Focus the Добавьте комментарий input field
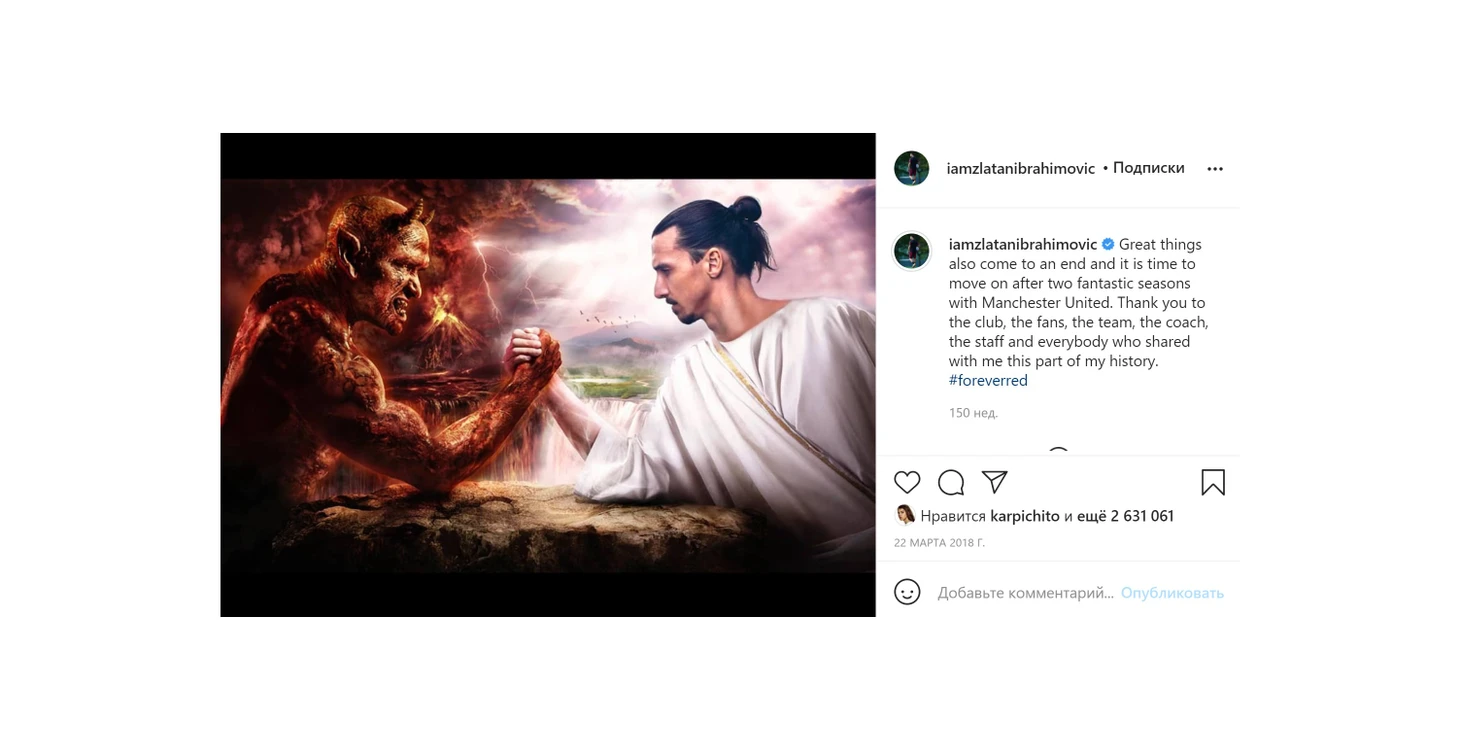1460x749 pixels. point(1025,593)
